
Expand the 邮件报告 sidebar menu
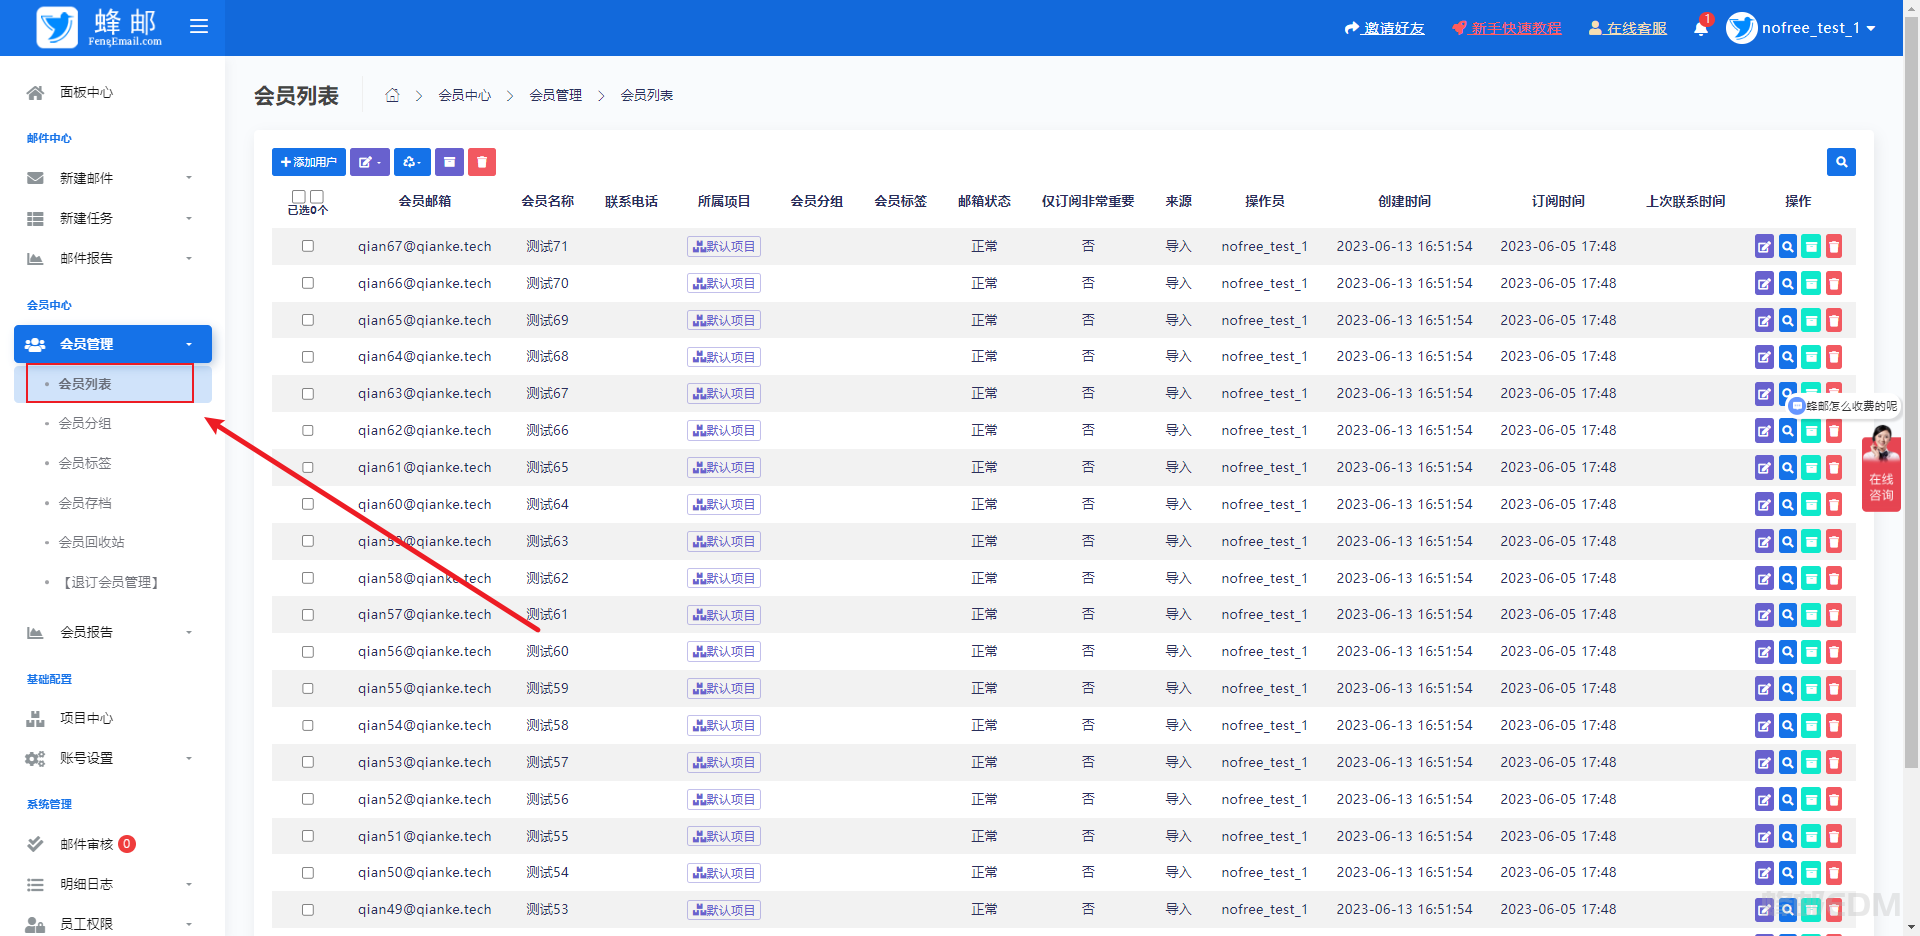[112, 258]
